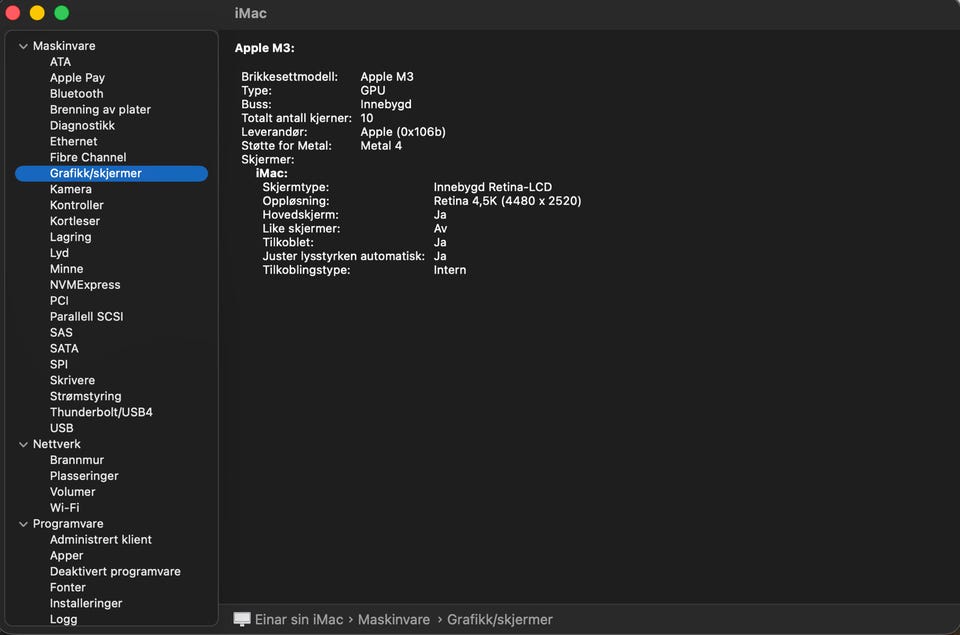
Task: Select Brenning av plater
Action: click(100, 110)
